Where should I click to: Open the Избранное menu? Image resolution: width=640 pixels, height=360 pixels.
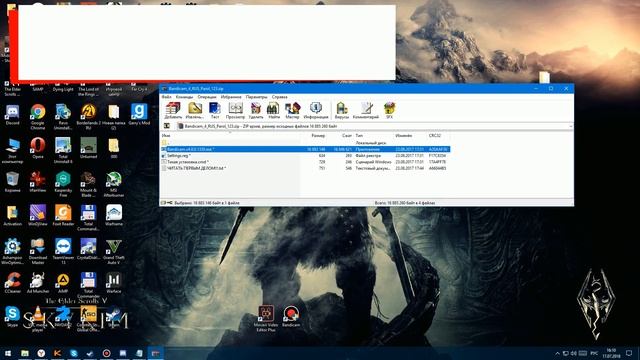coord(231,97)
